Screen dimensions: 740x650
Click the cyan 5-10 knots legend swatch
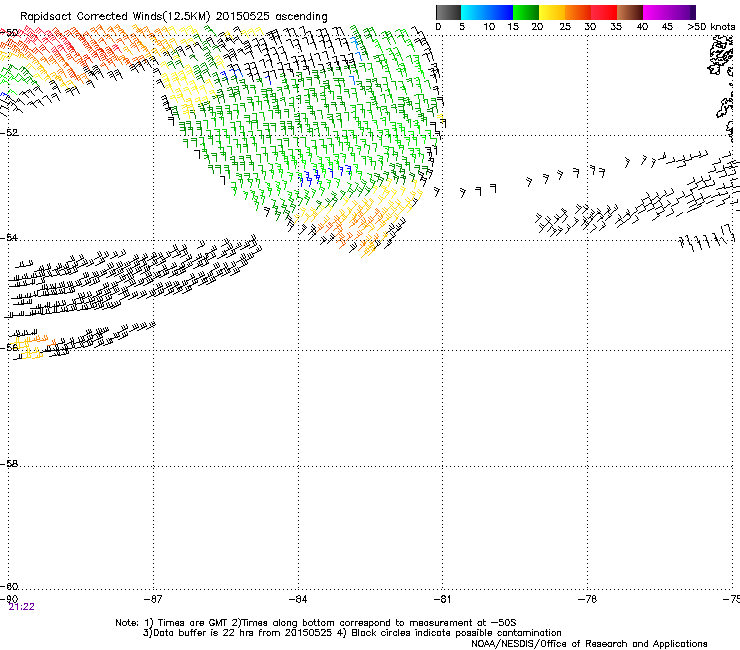click(x=474, y=12)
